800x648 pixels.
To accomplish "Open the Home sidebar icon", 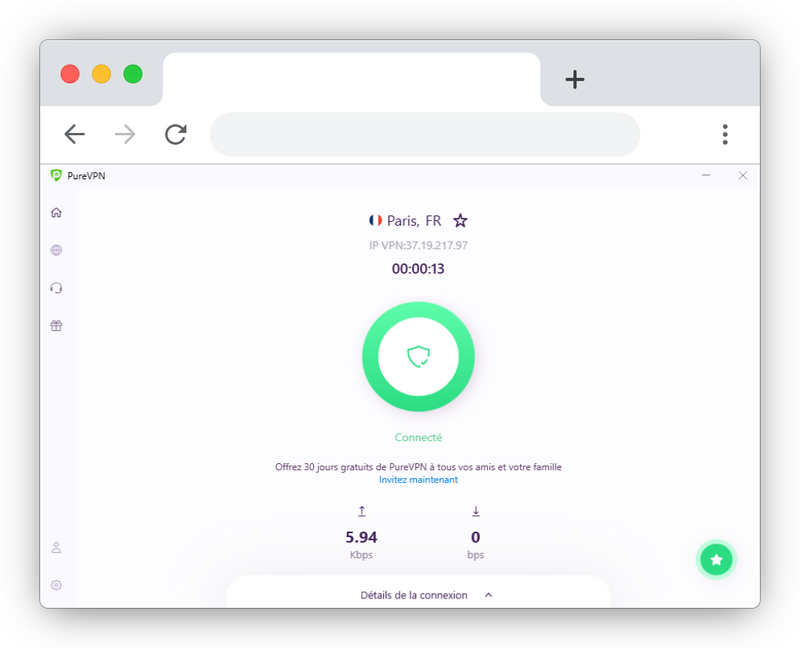I will [56, 212].
